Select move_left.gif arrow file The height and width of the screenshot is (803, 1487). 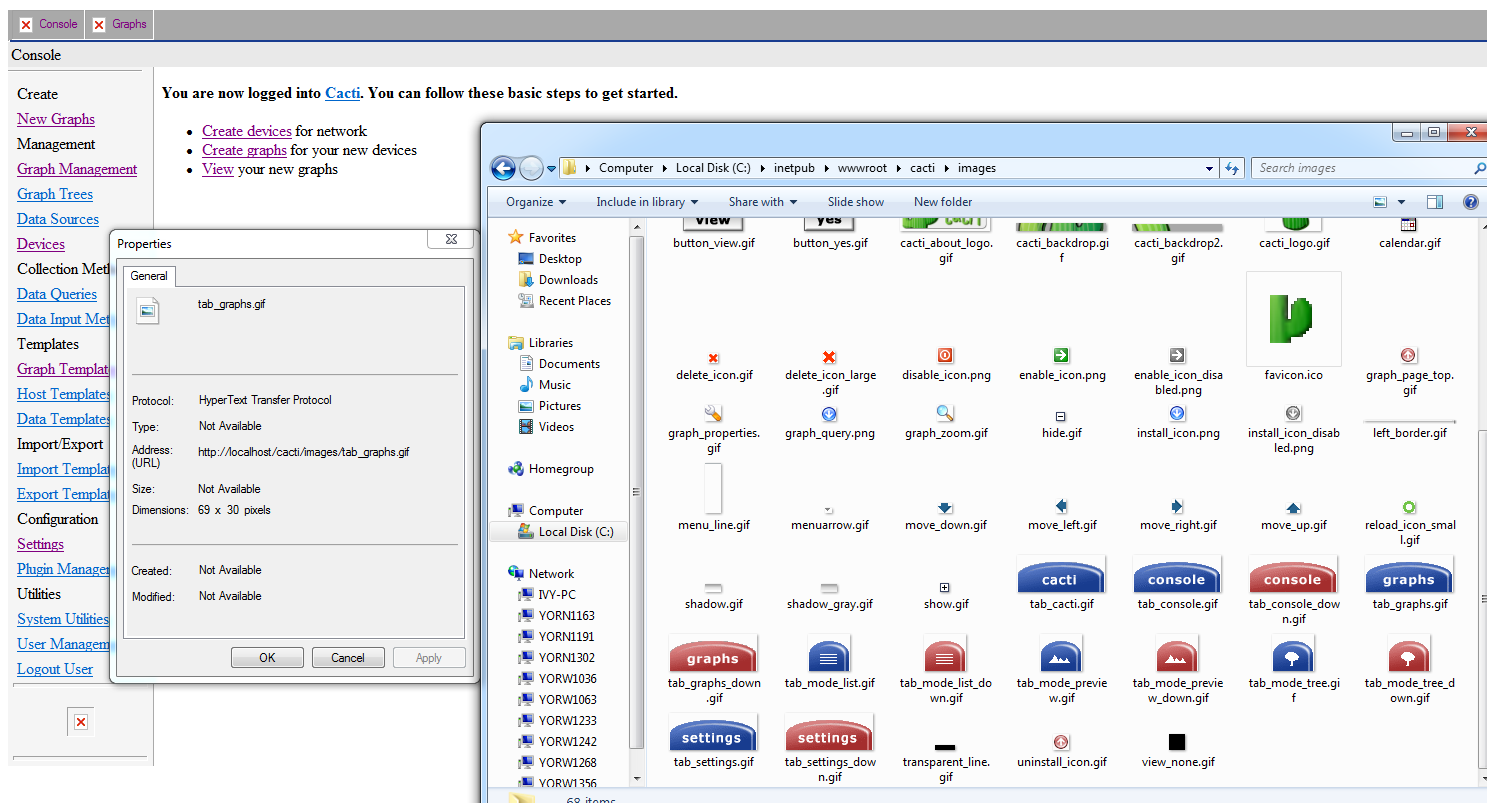(x=1061, y=506)
